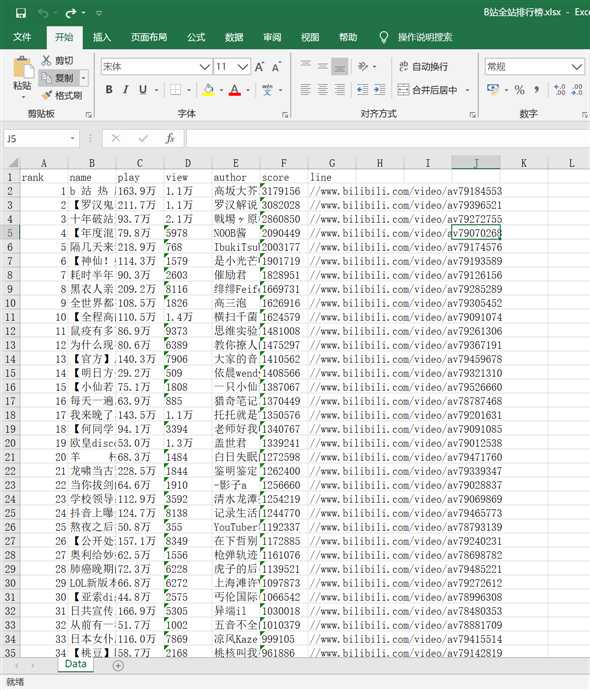Screen dimensions: 590x690
Task: Open font group dialog launcher
Action: point(285,115)
